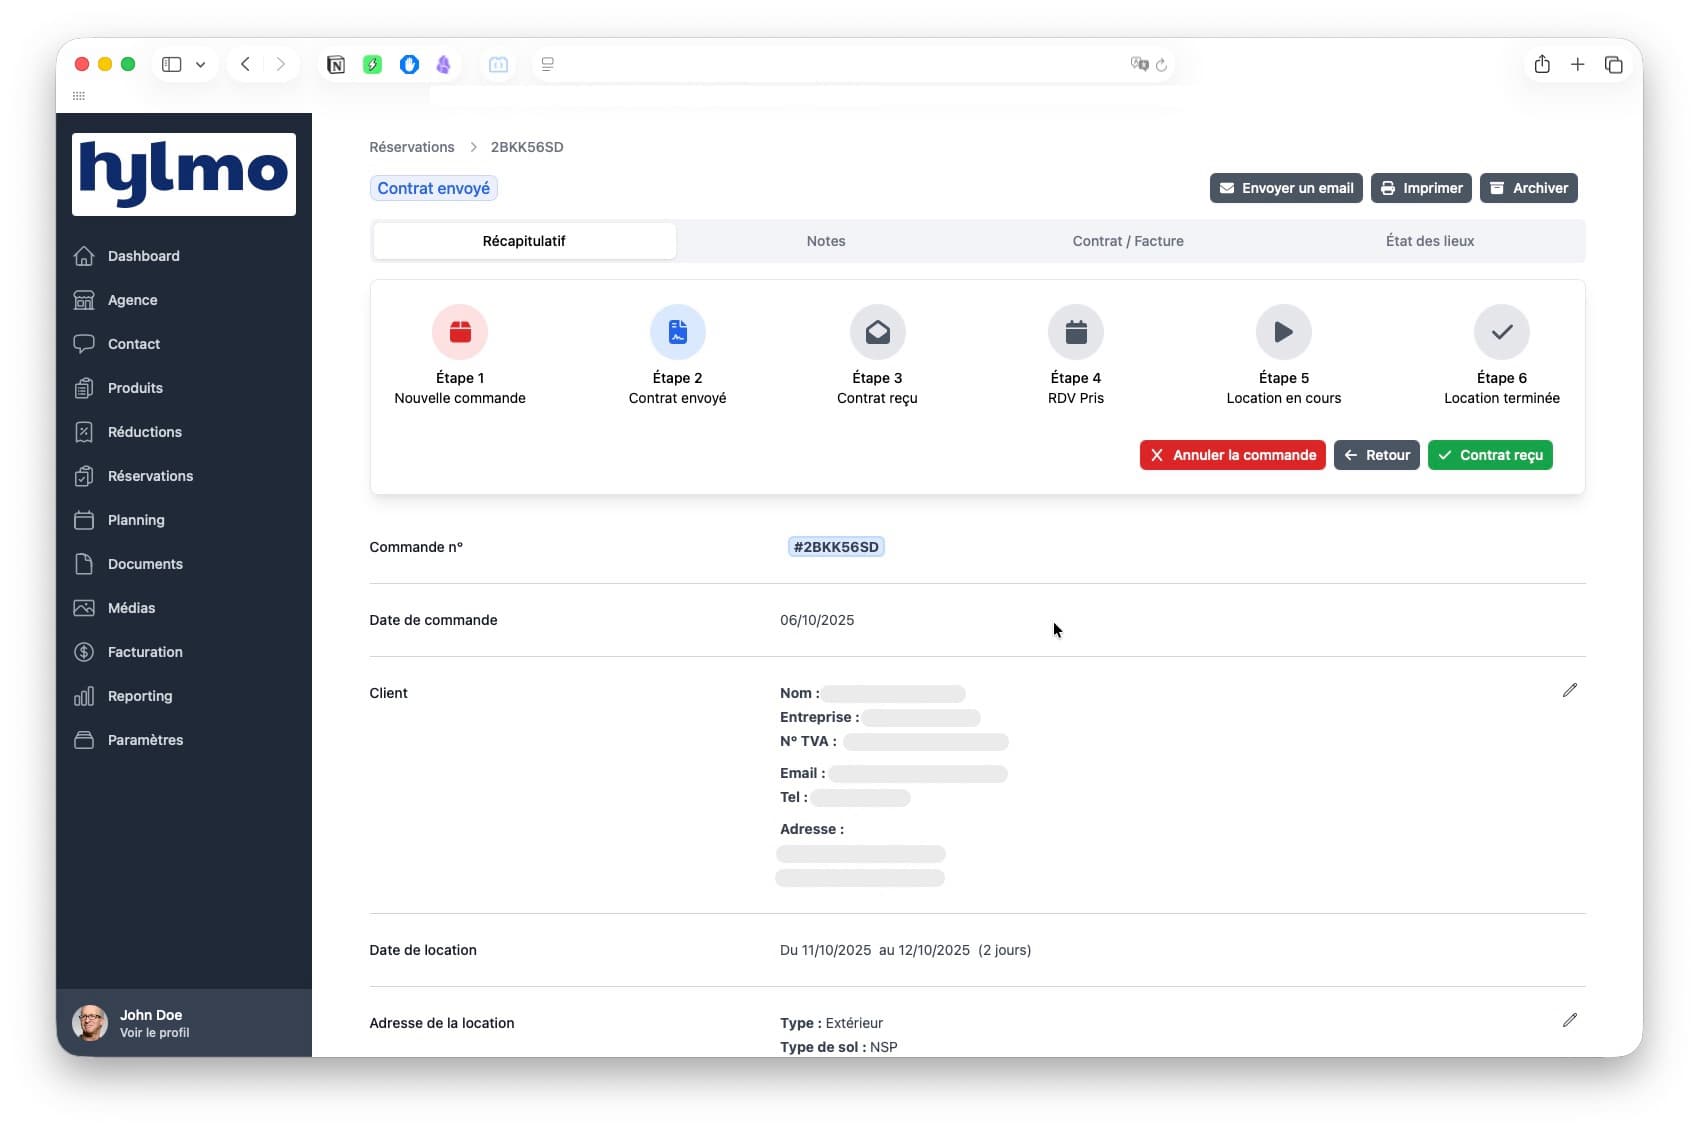The height and width of the screenshot is (1131, 1699).
Task: Open the Notion extension icon in toolbar
Action: 336,65
